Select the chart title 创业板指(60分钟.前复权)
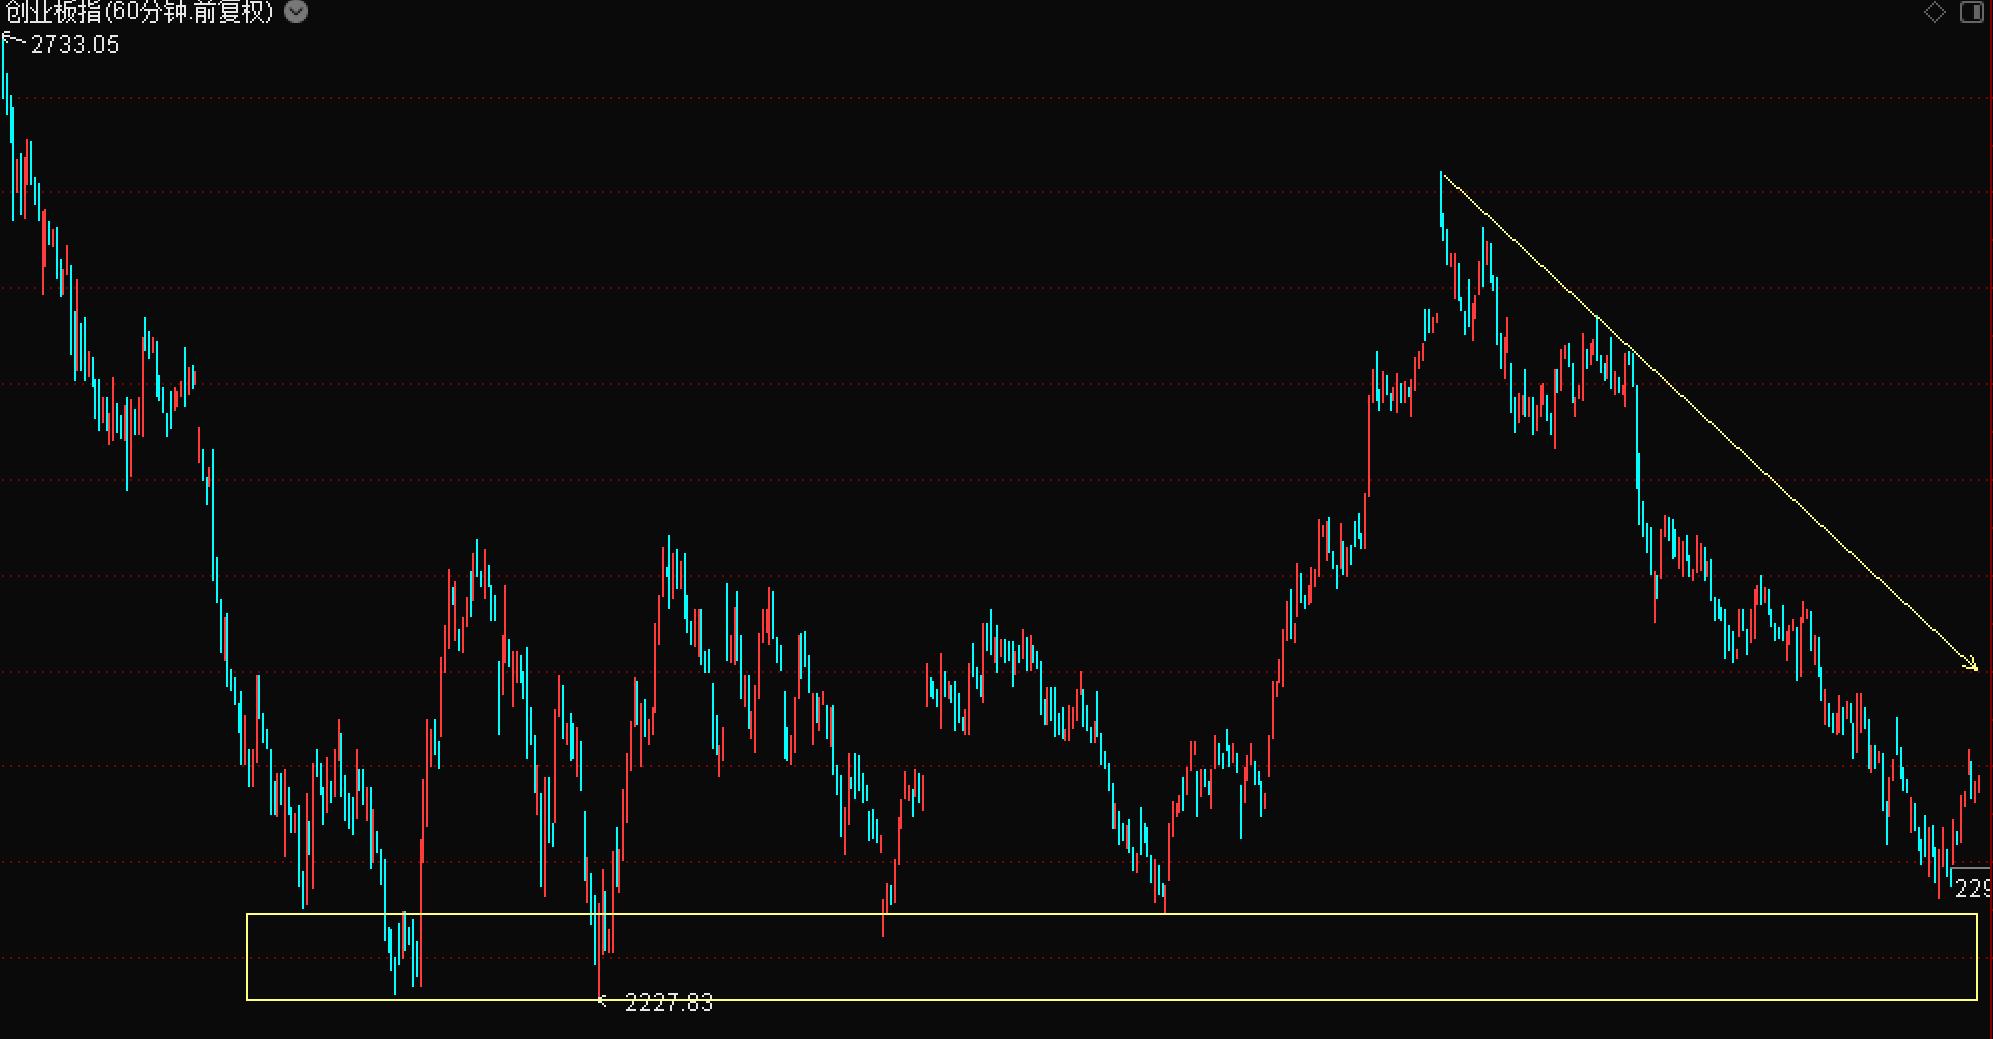 click(138, 12)
